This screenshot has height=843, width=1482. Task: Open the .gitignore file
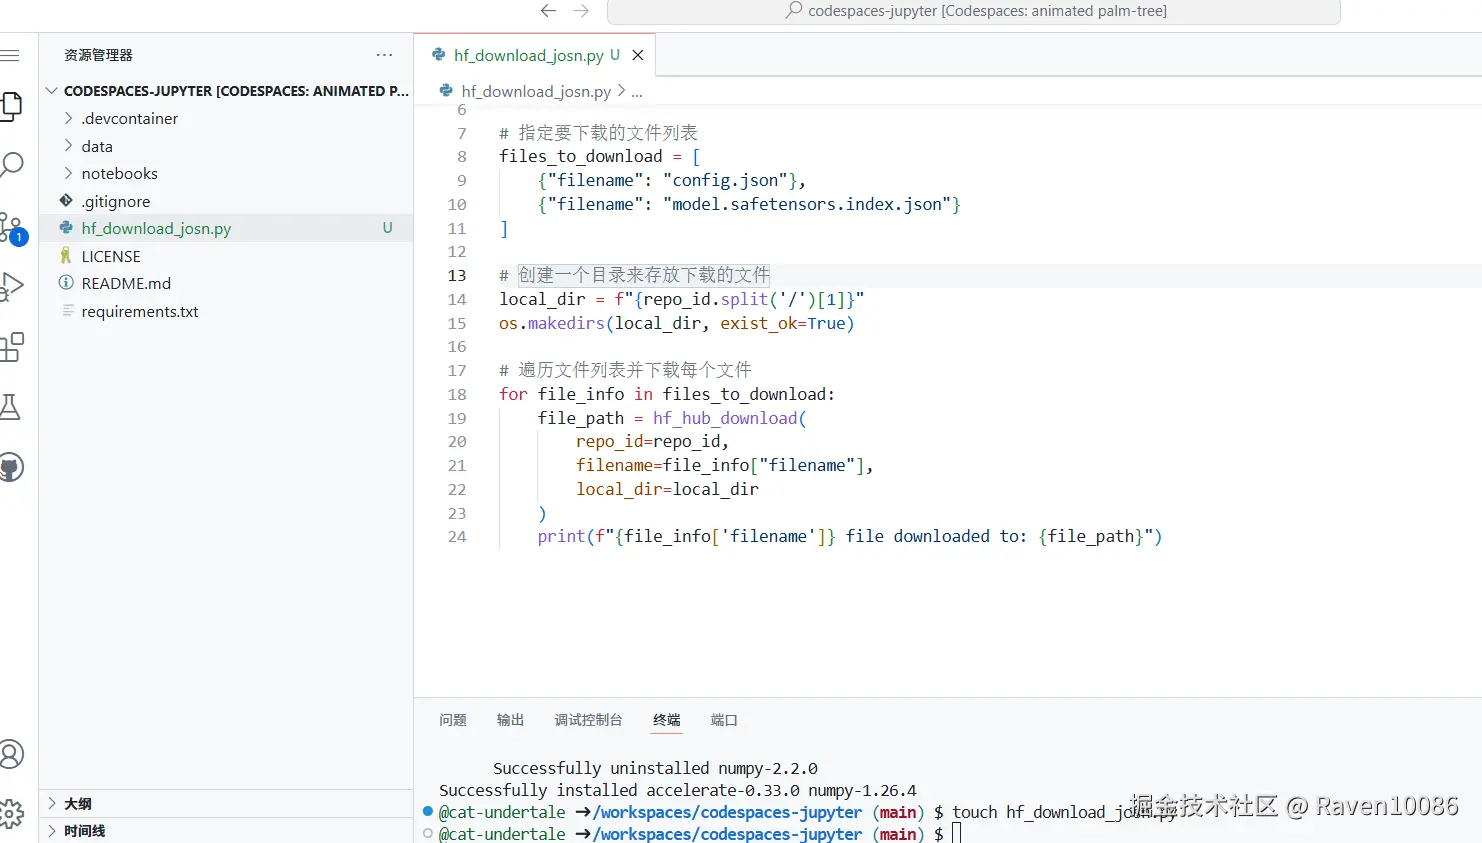[228, 201]
